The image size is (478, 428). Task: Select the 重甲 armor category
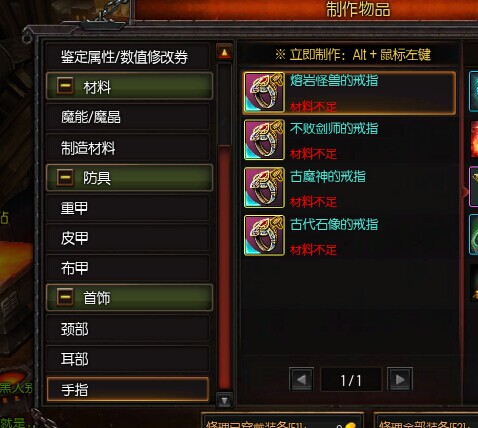[x=128, y=208]
